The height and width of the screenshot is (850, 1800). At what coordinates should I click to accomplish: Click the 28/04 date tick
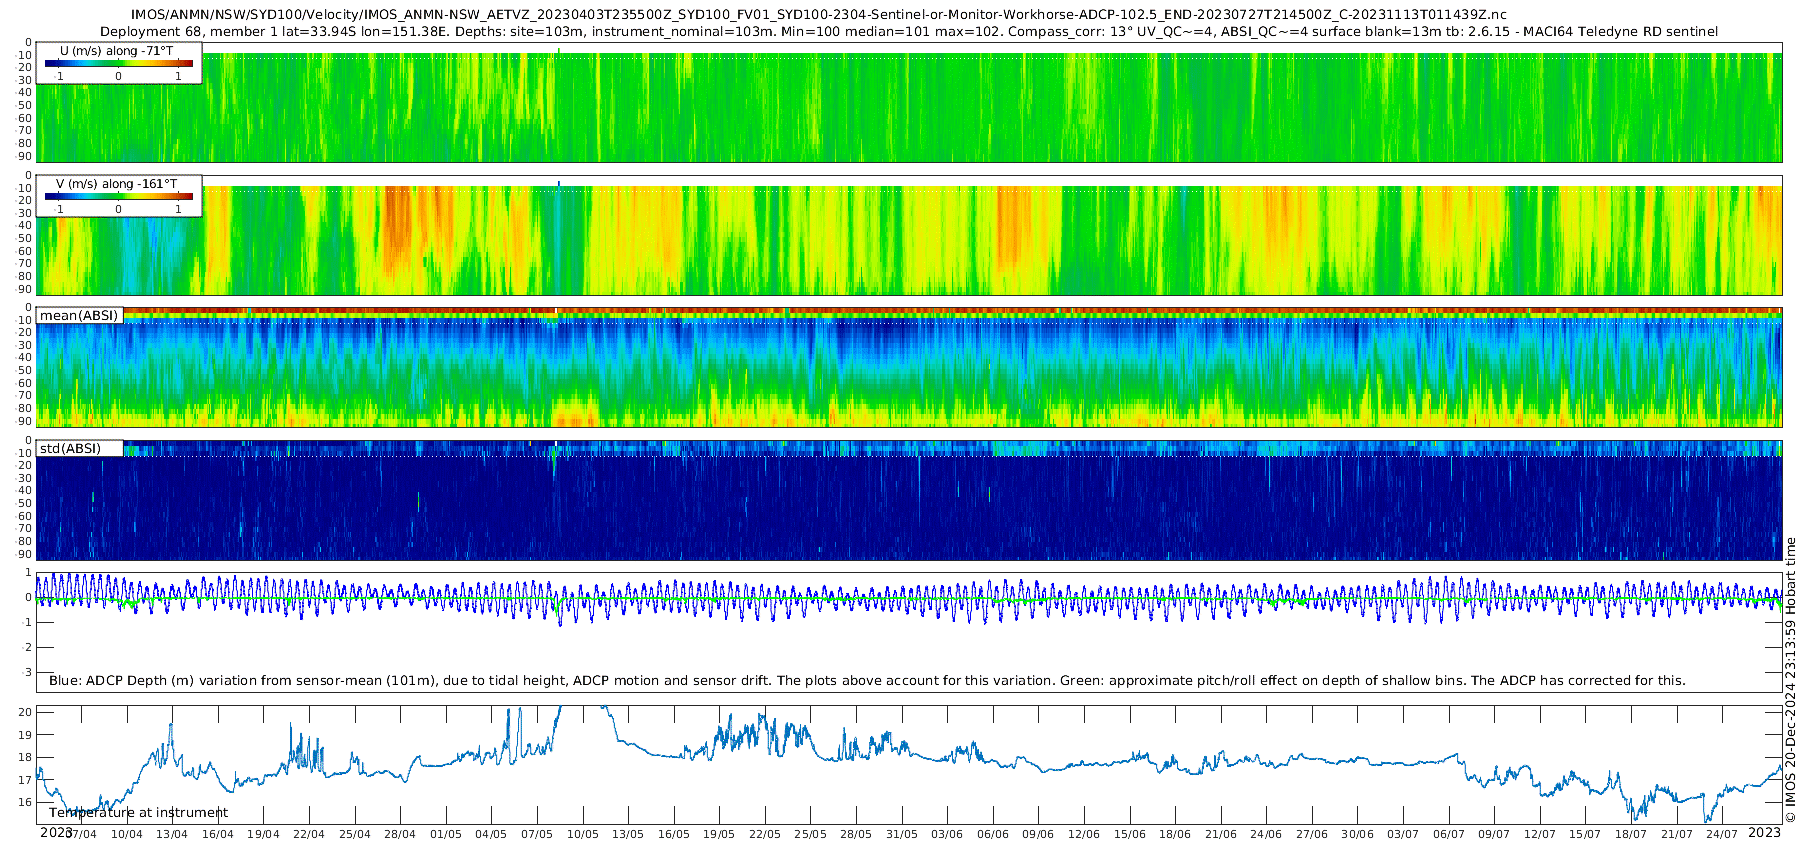[x=399, y=834]
